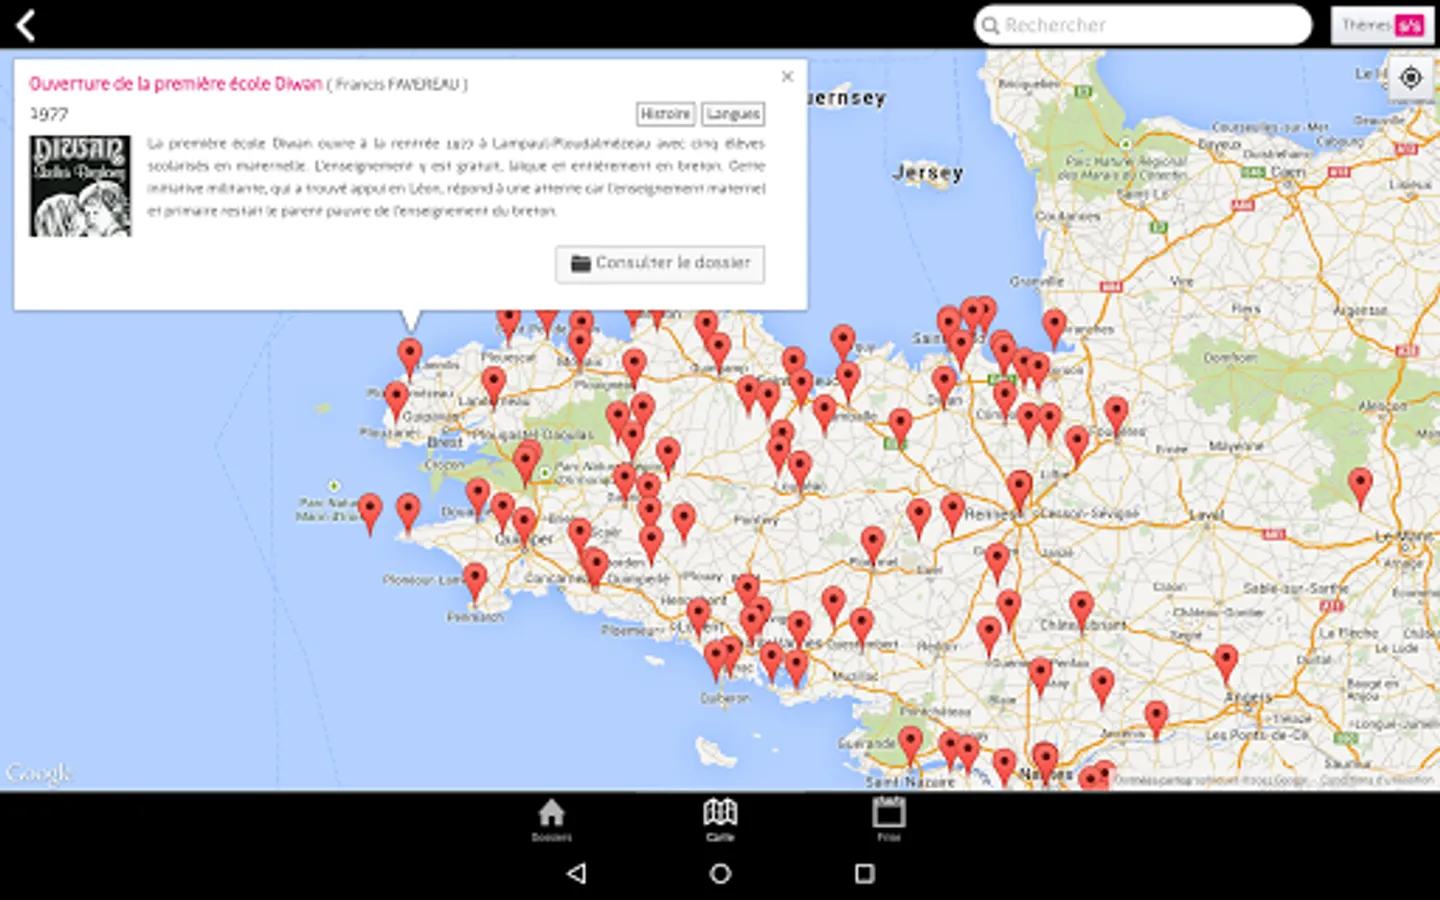
Task: Go back with the top-left arrow
Action: click(26, 25)
